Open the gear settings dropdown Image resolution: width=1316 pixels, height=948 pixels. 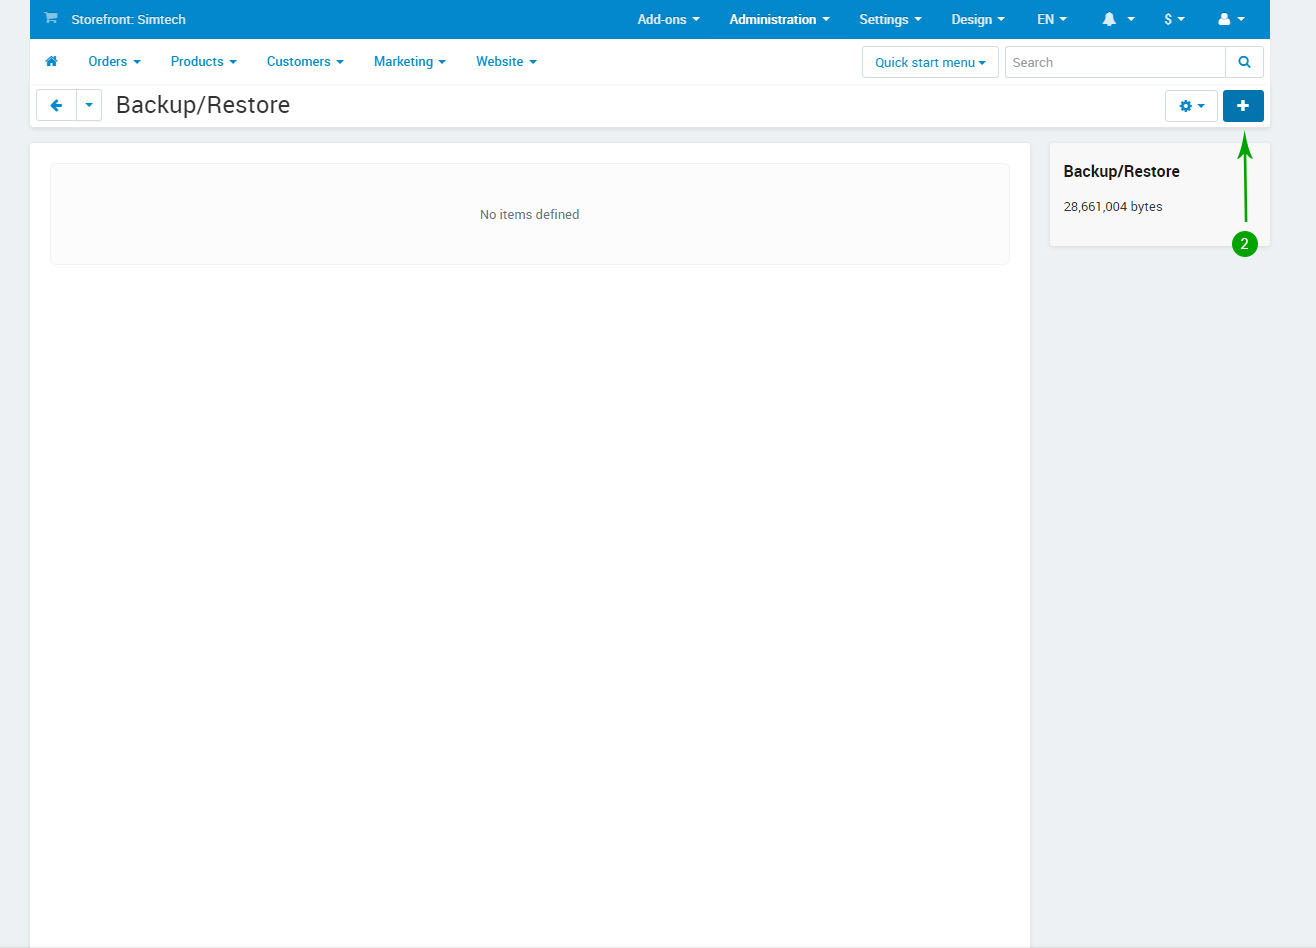1191,106
